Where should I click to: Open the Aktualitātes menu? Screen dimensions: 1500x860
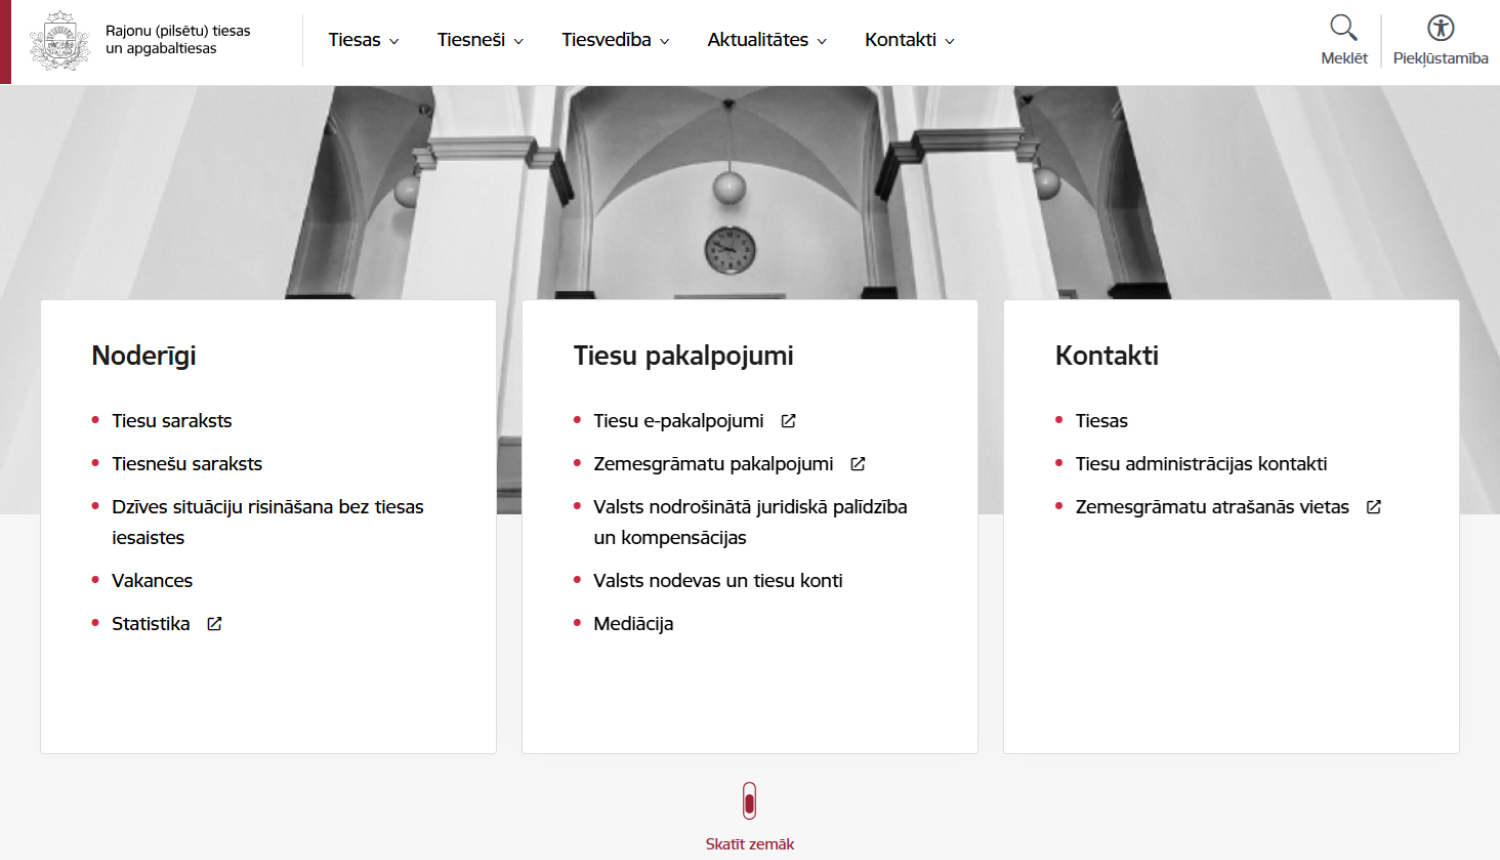coord(766,39)
